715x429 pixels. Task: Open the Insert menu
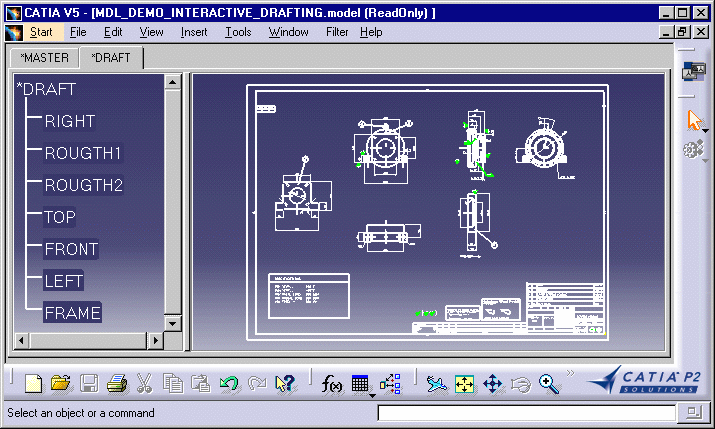(194, 32)
